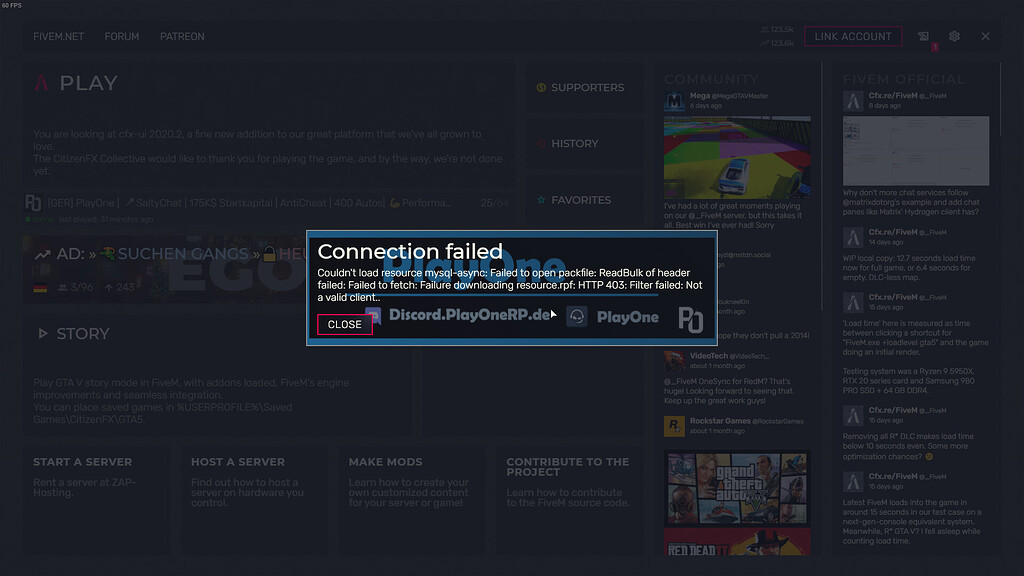
Task: Click the German flag icon on ad server
Action: coord(40,287)
